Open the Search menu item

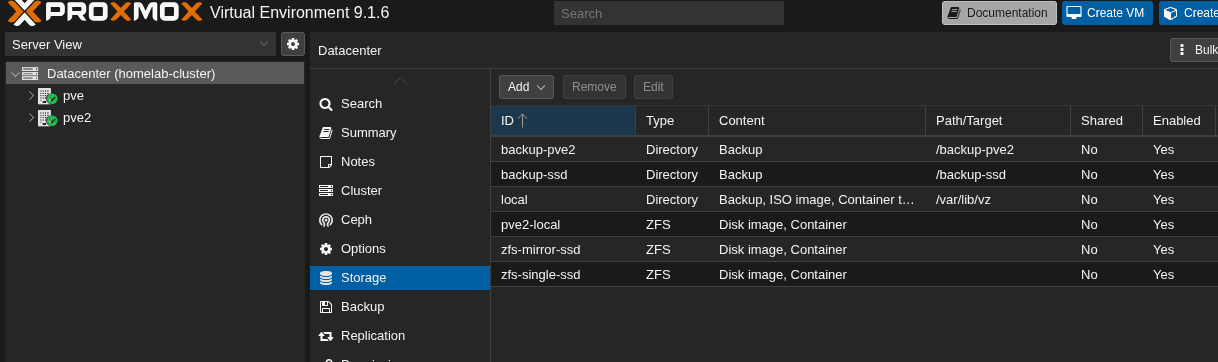point(400,104)
